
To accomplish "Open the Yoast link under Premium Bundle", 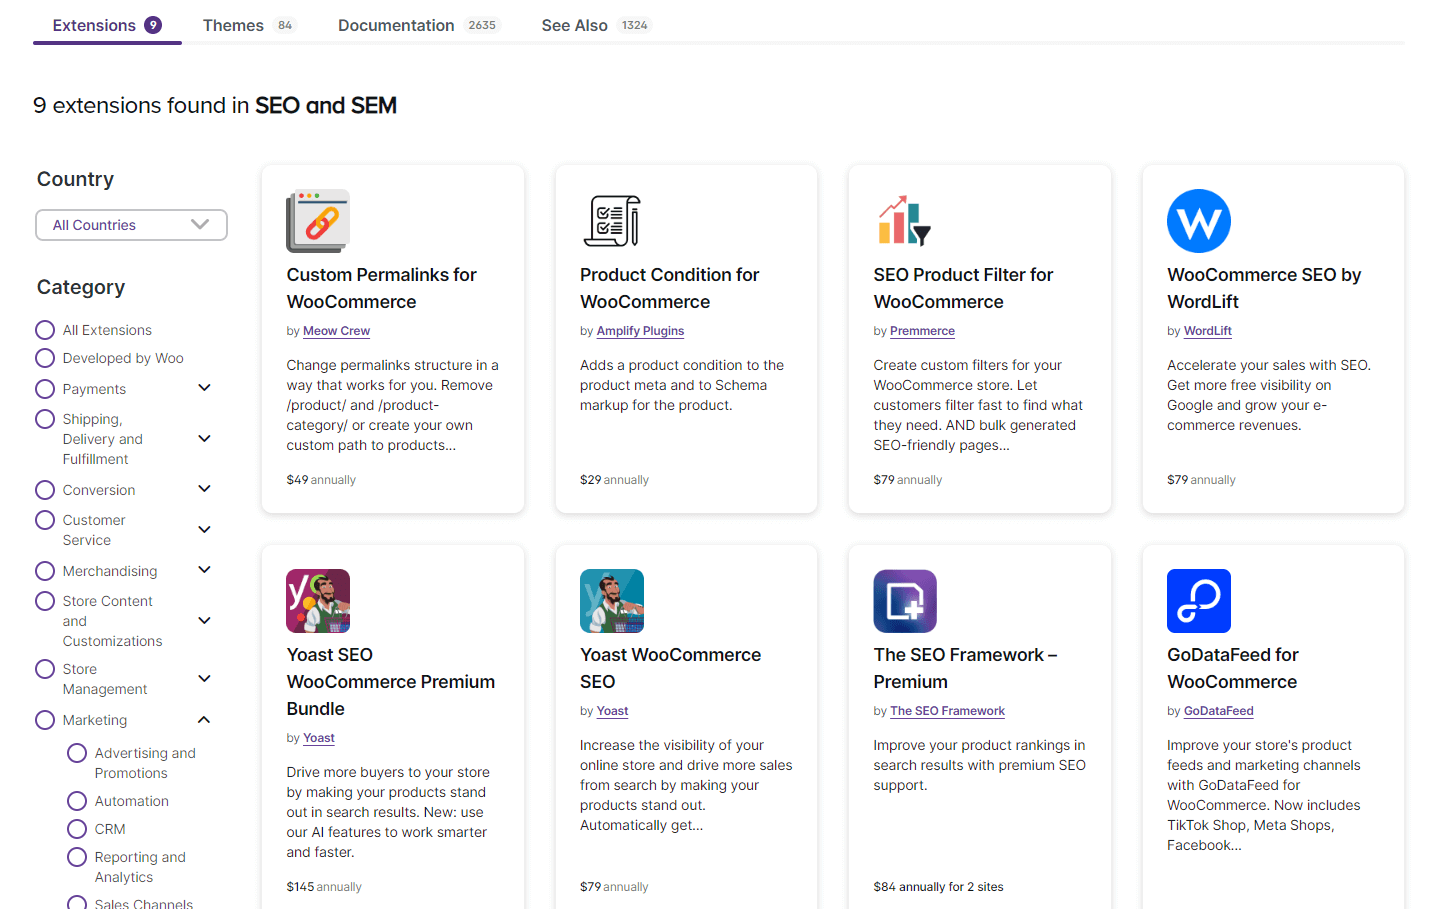I will tap(319, 738).
